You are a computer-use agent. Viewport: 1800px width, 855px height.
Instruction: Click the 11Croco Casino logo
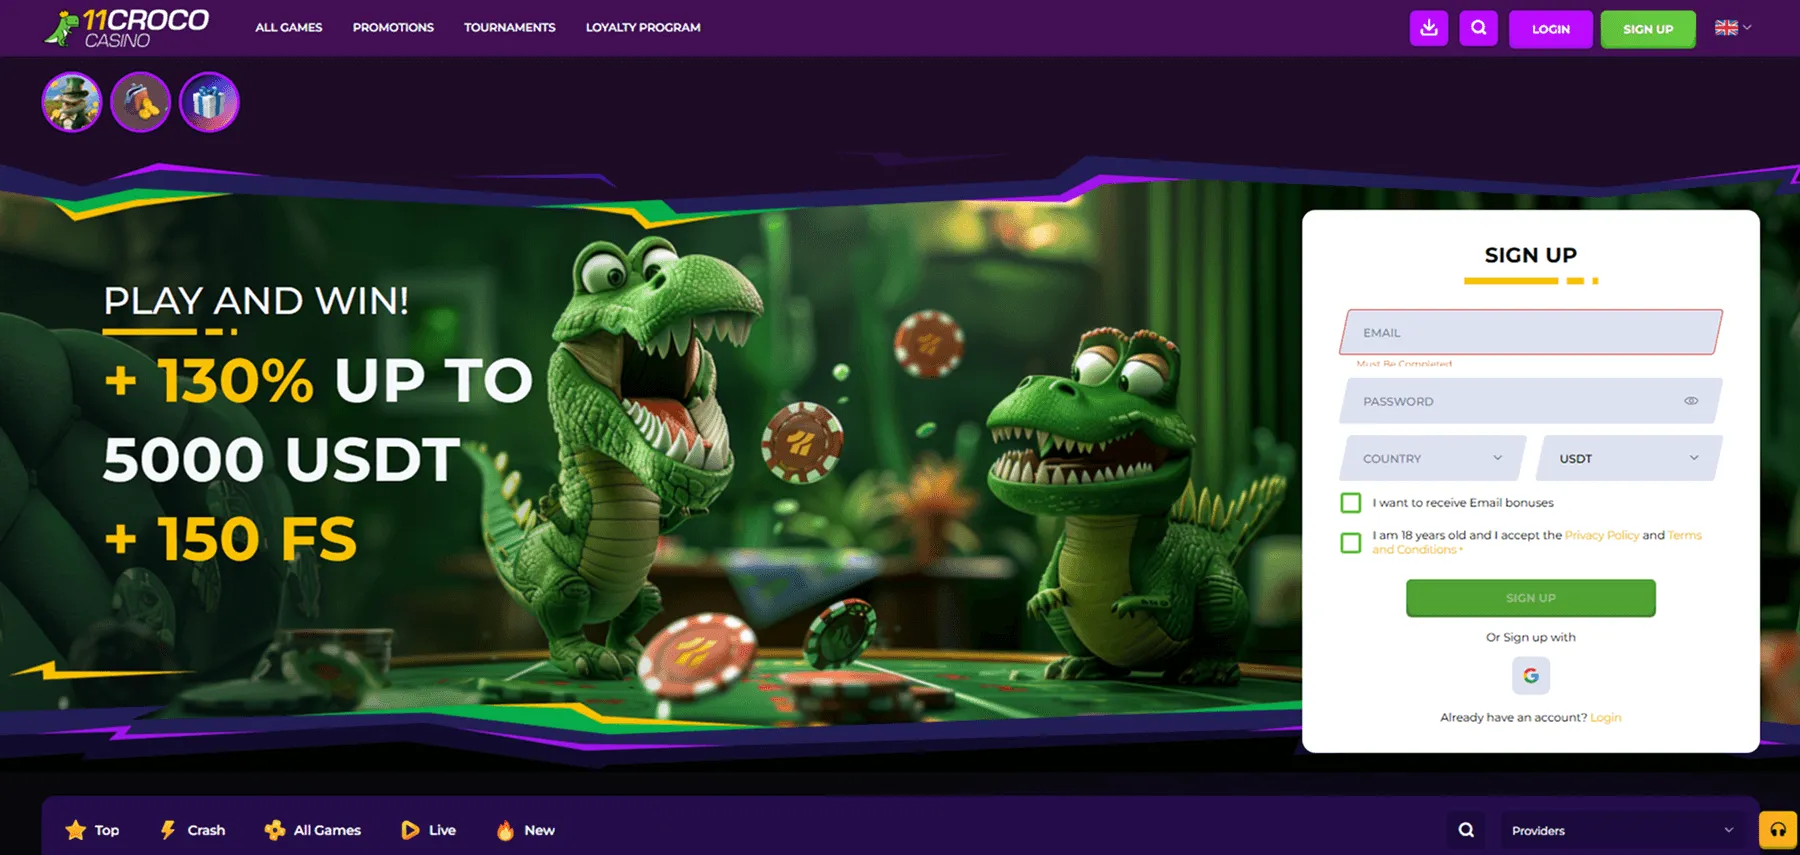(x=127, y=28)
